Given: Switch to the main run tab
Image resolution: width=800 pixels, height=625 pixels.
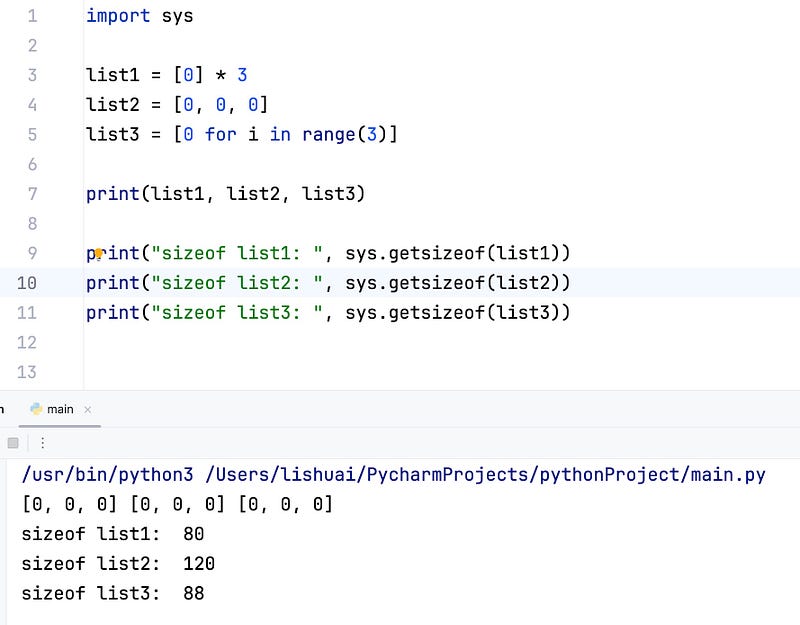Looking at the screenshot, I should click(x=60, y=409).
